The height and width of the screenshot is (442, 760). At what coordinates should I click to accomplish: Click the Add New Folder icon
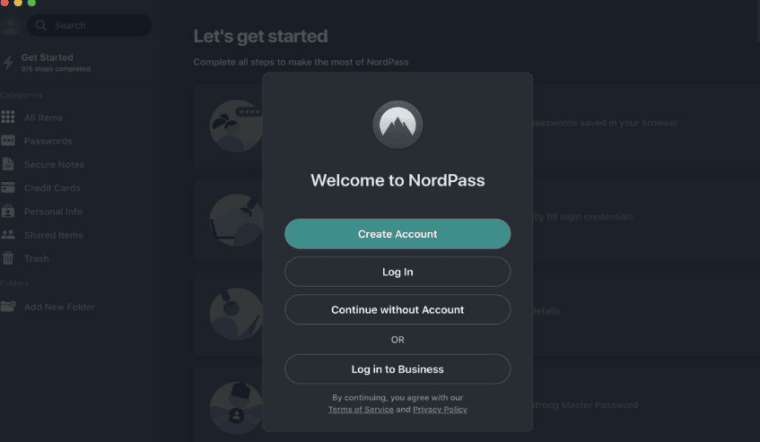point(8,306)
